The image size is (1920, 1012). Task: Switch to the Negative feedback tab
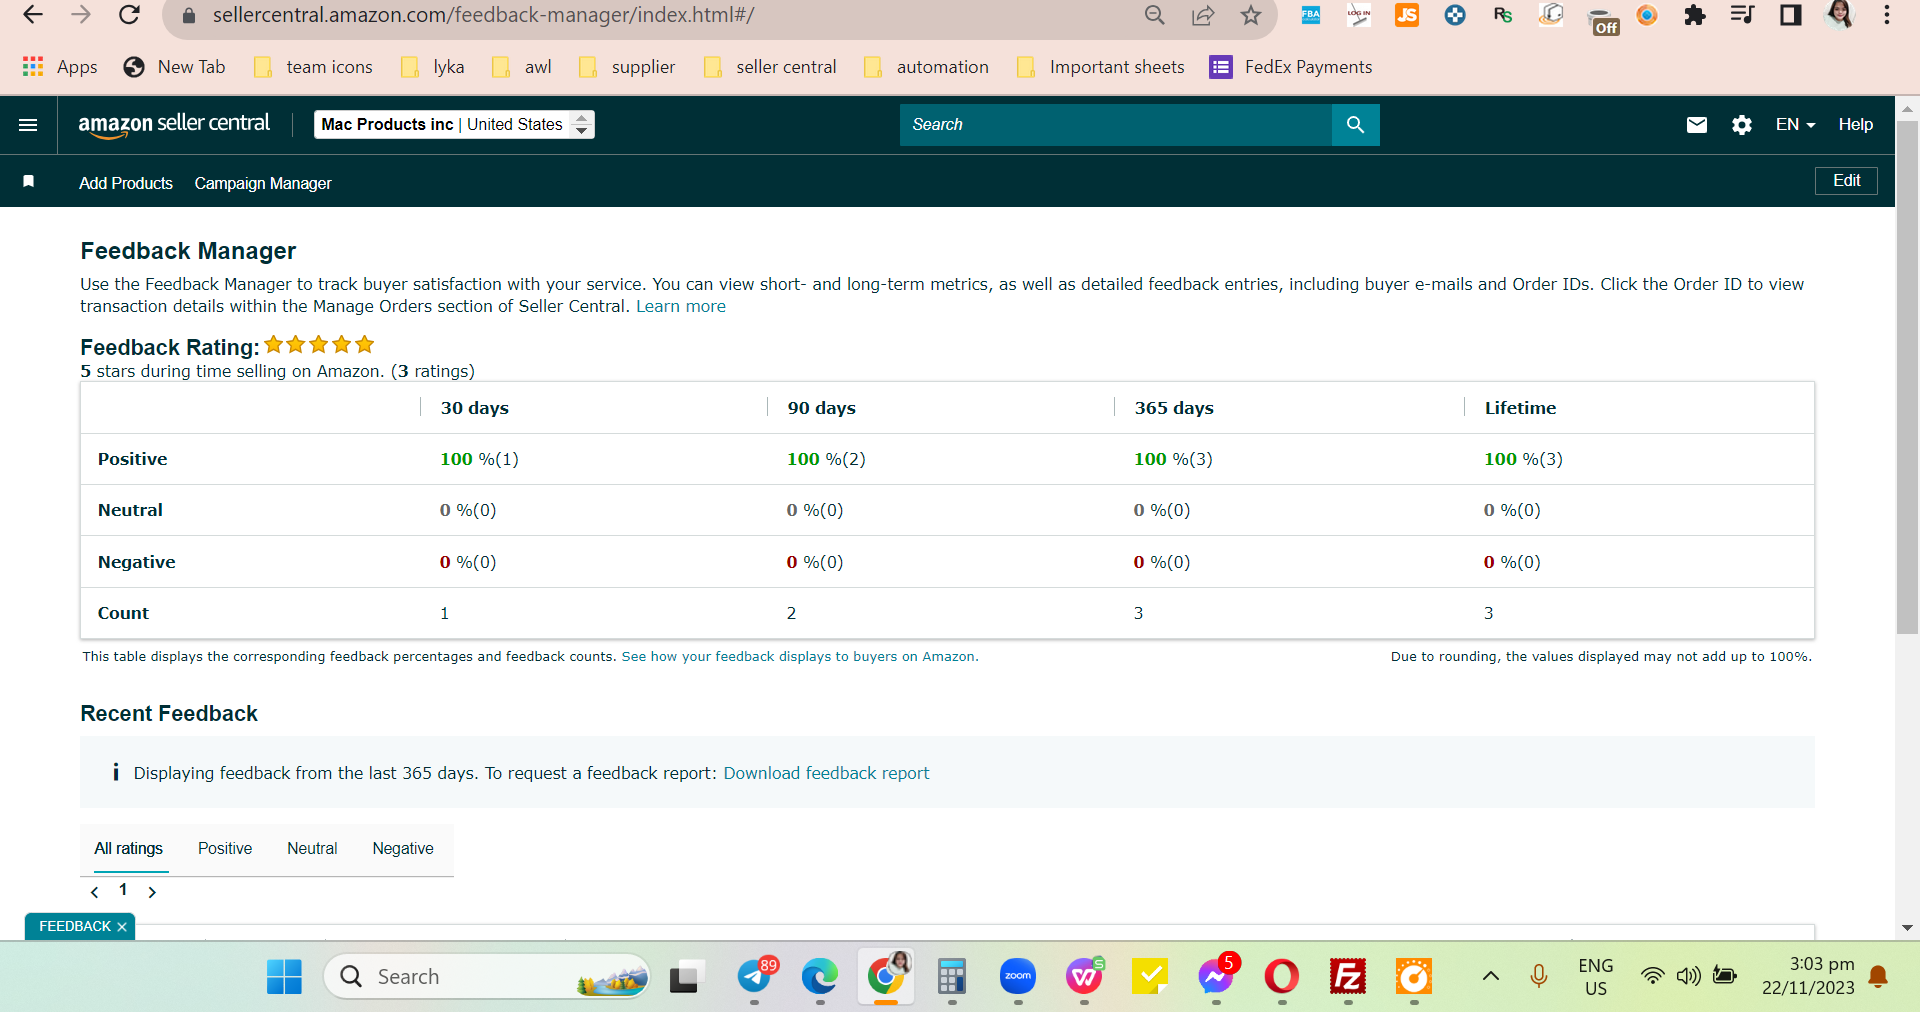403,848
